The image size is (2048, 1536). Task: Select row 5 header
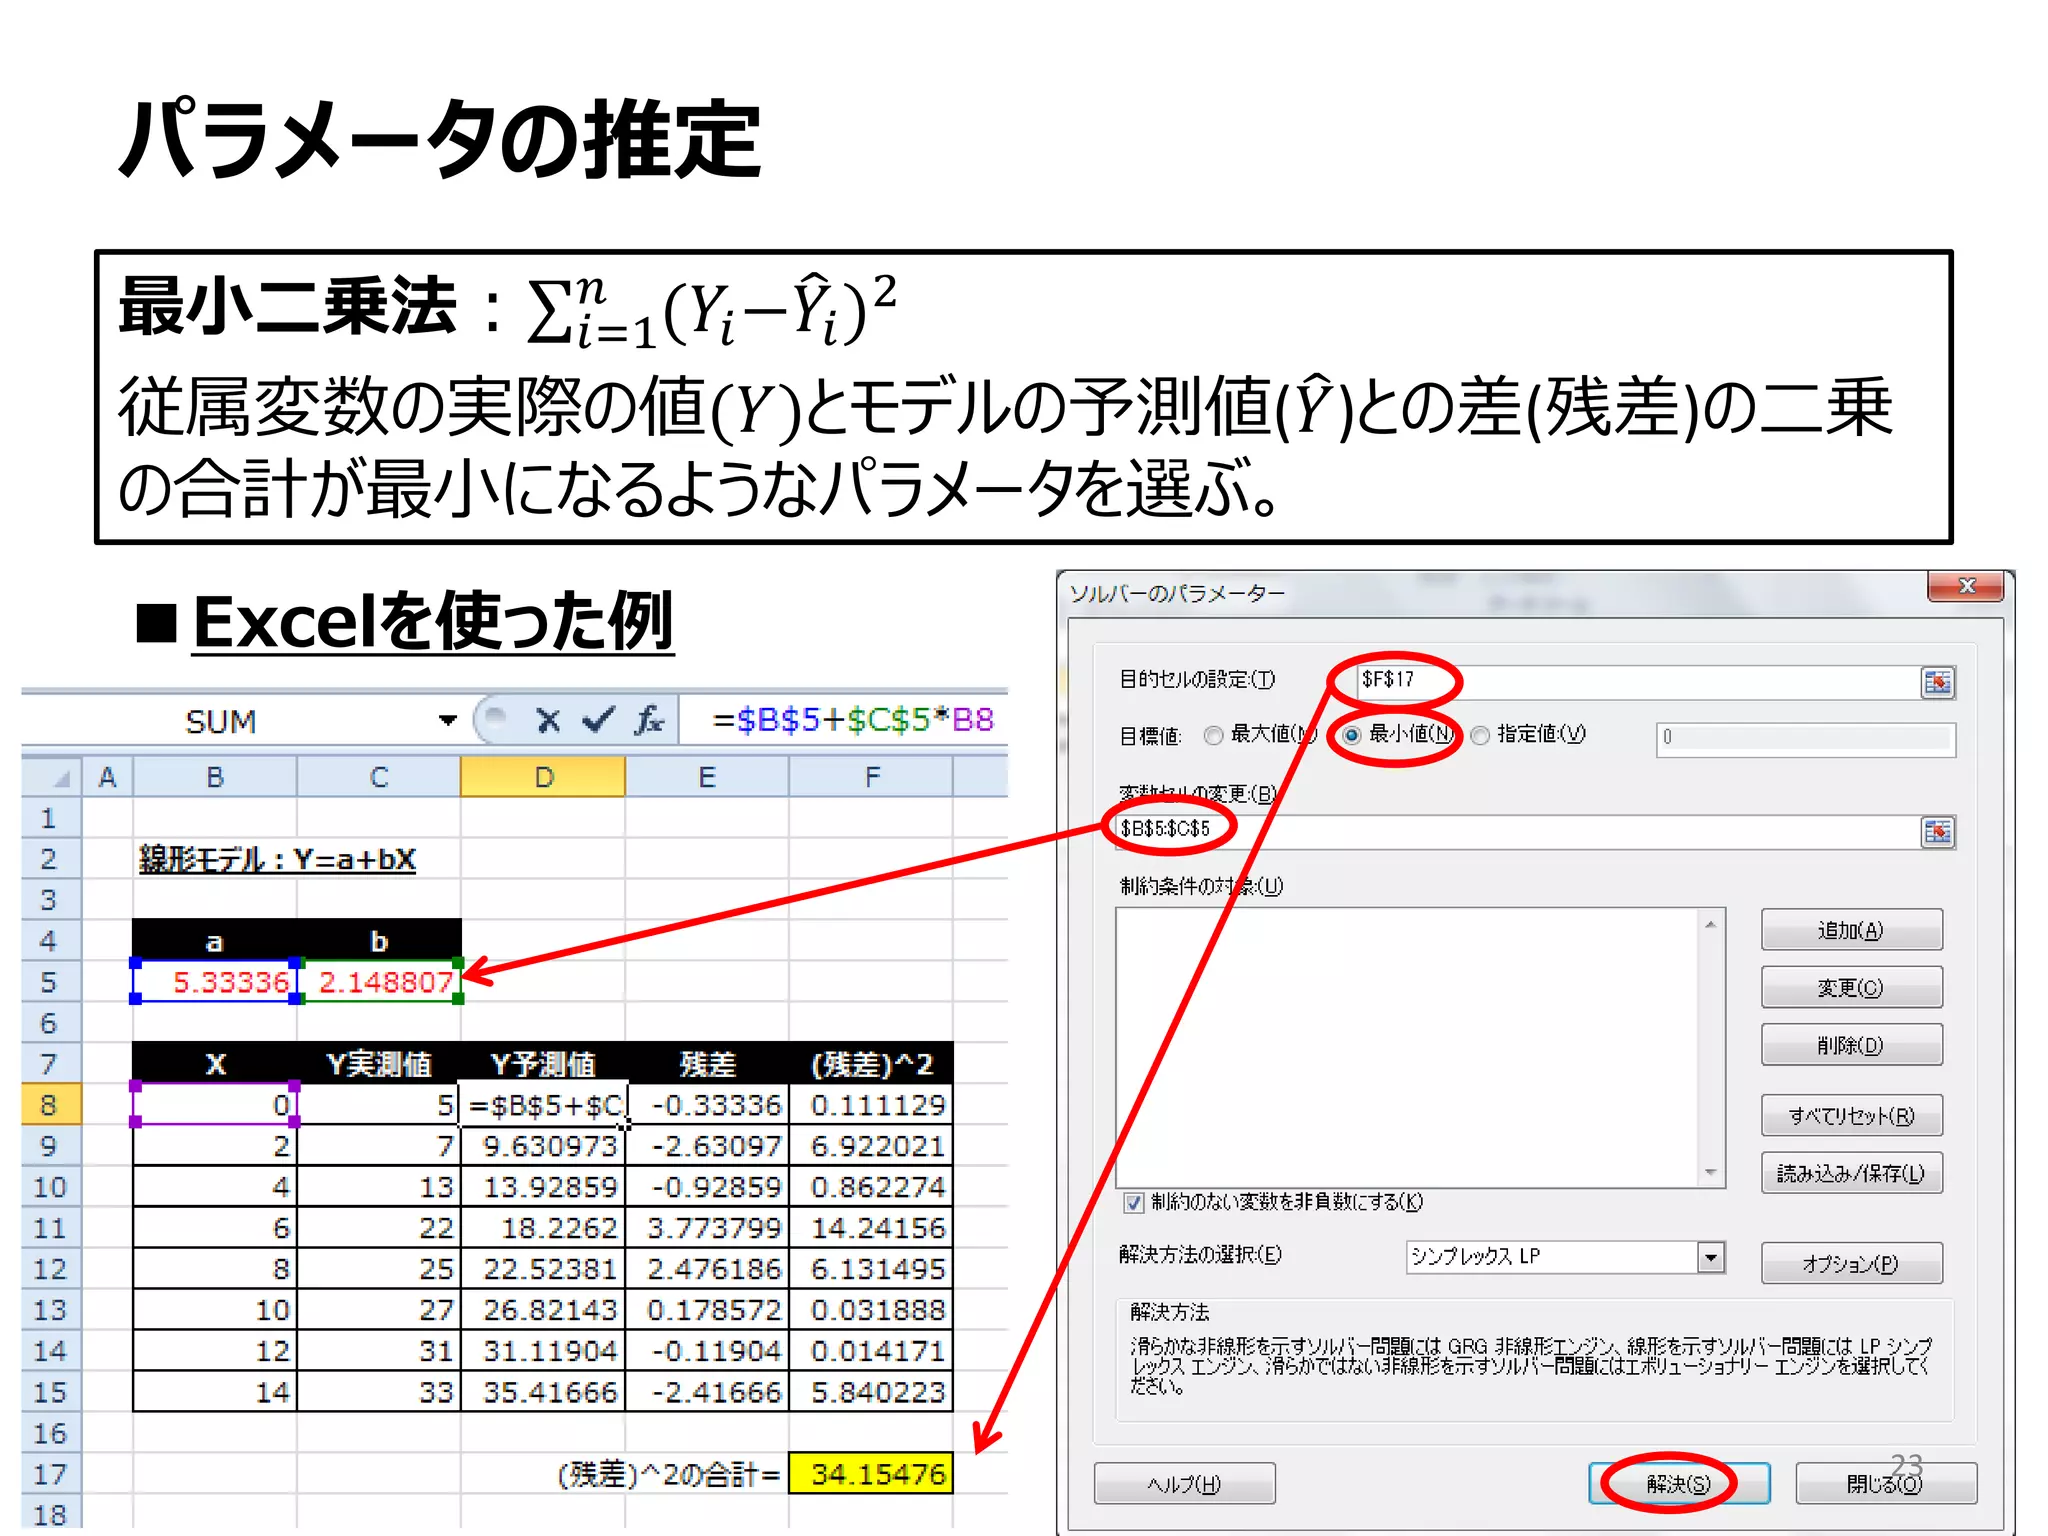tap(50, 982)
